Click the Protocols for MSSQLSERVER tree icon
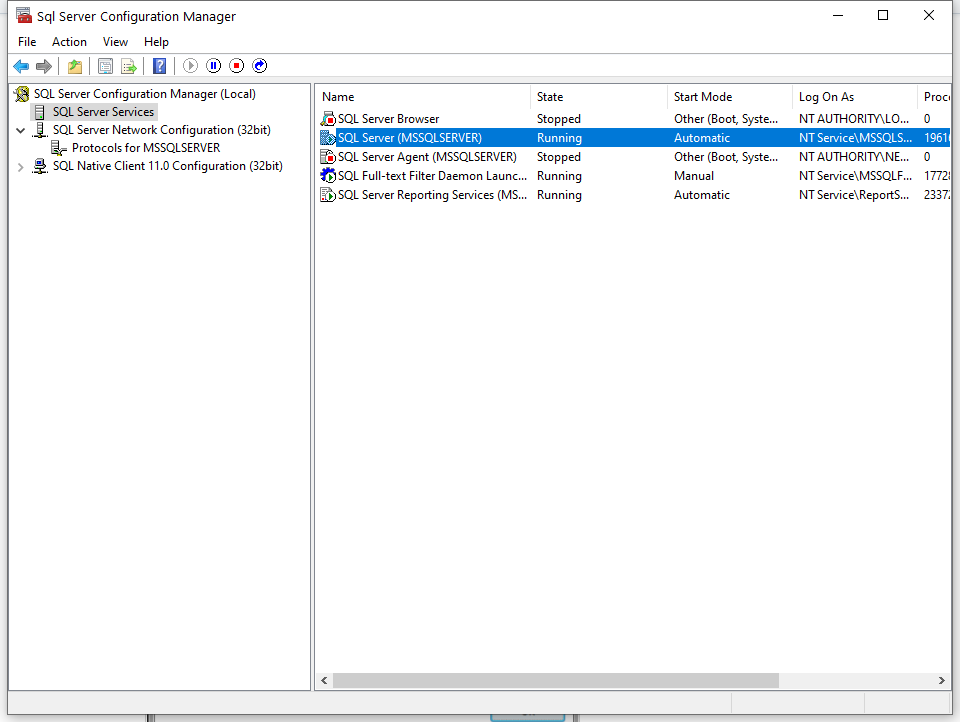 (59, 148)
